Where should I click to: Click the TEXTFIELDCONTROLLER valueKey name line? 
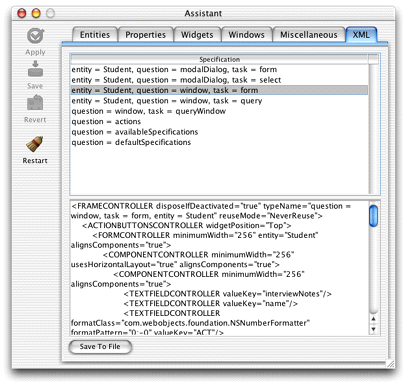pos(211,304)
